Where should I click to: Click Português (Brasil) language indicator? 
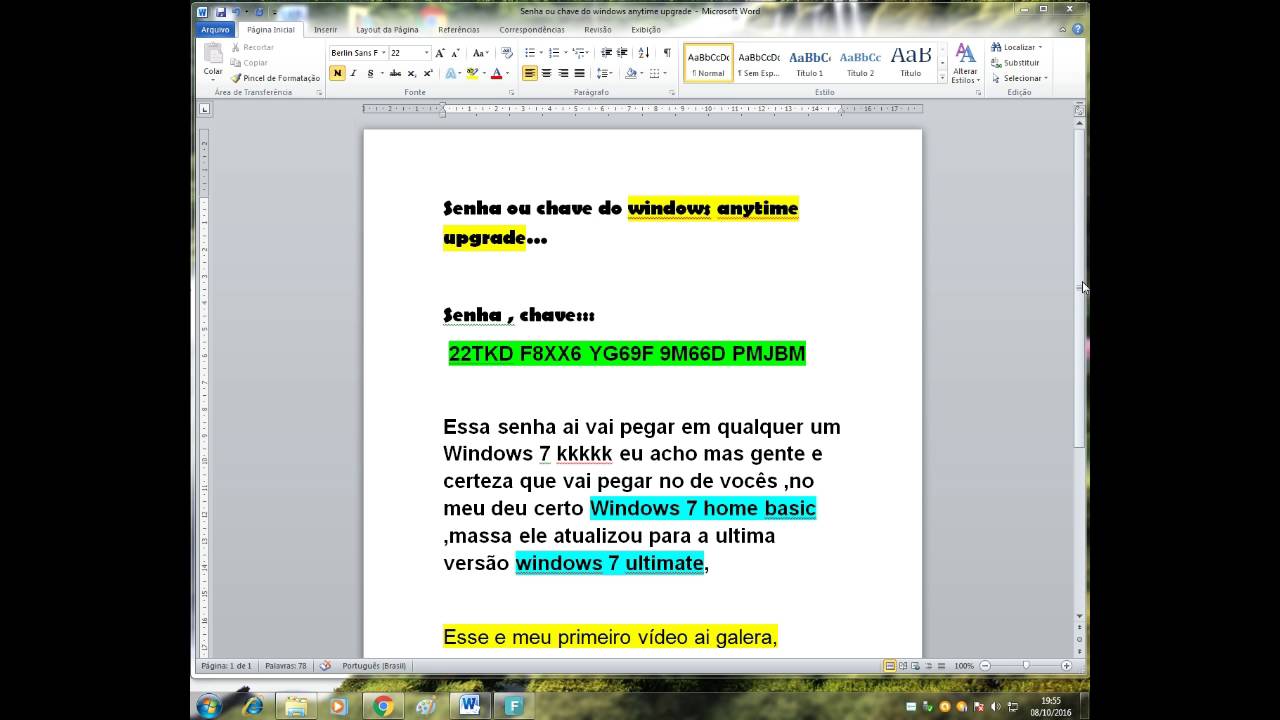coord(374,666)
